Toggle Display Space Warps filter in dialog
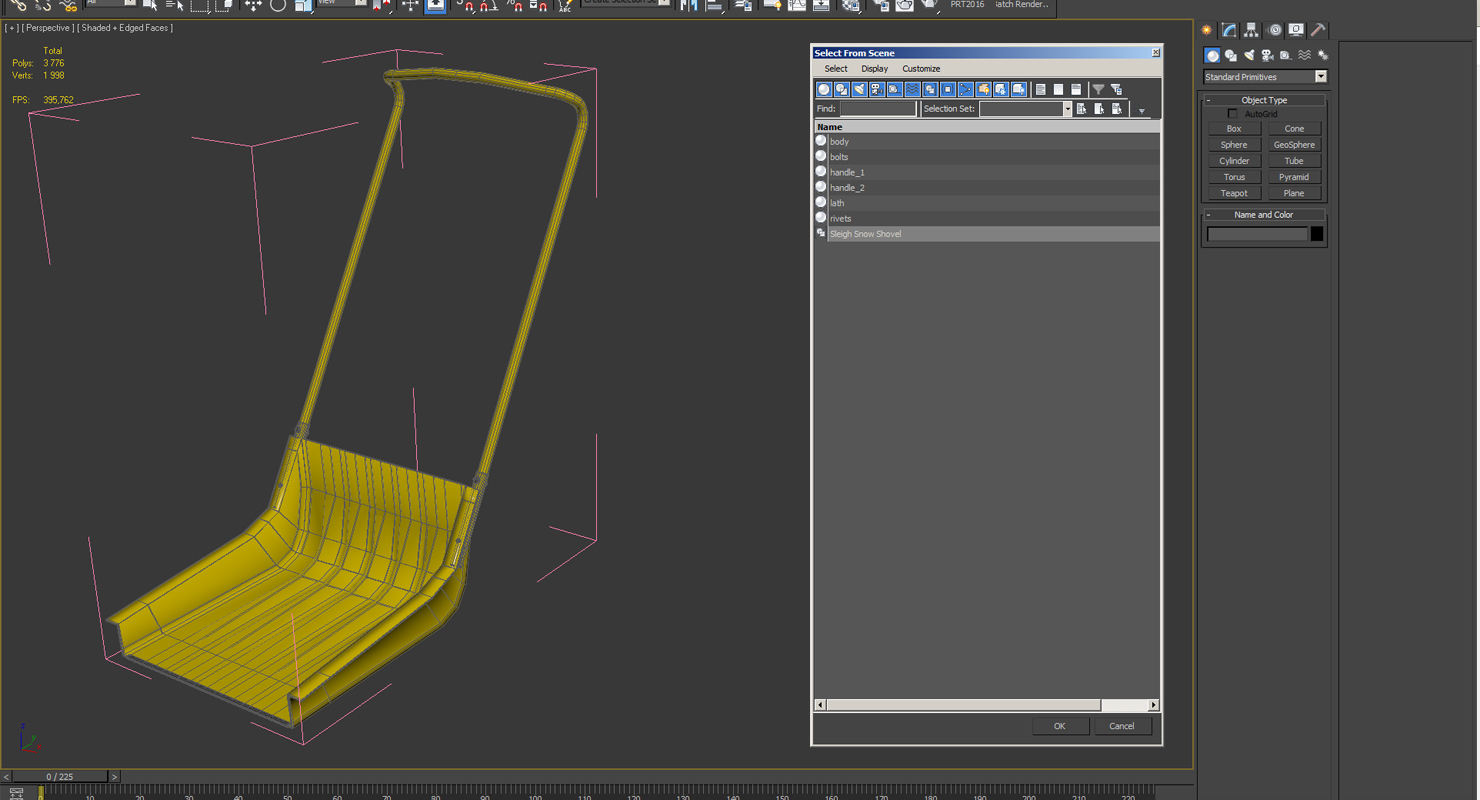Viewport: 1480px width, 800px height. coord(912,90)
